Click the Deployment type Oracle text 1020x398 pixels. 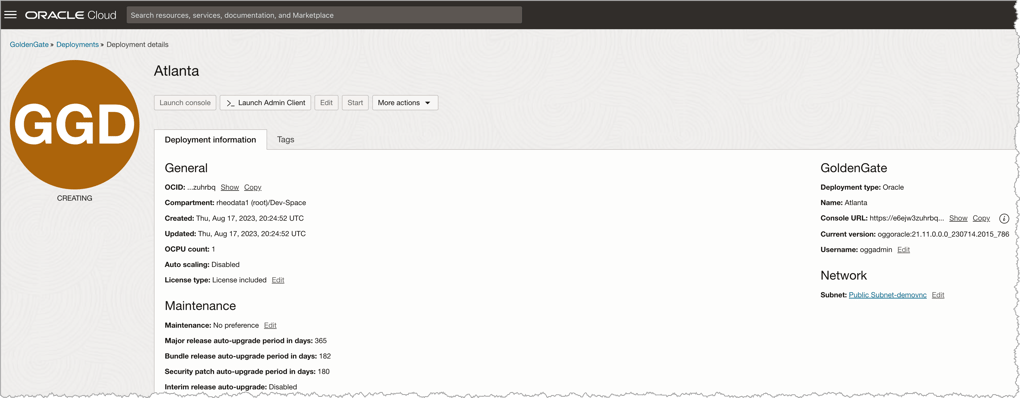point(893,187)
